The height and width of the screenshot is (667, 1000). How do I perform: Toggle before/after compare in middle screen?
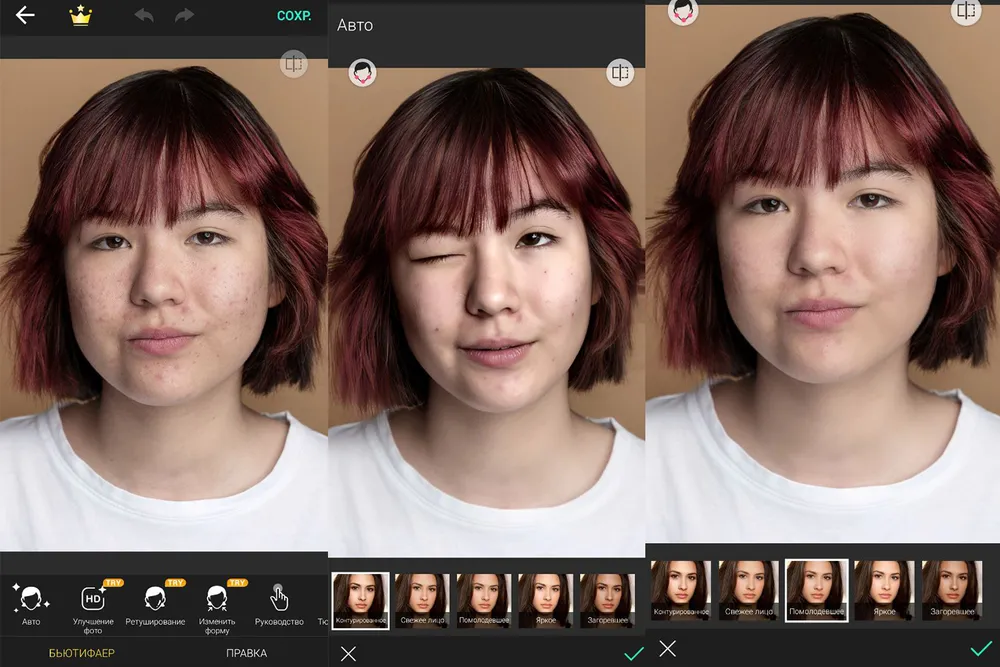coord(620,73)
